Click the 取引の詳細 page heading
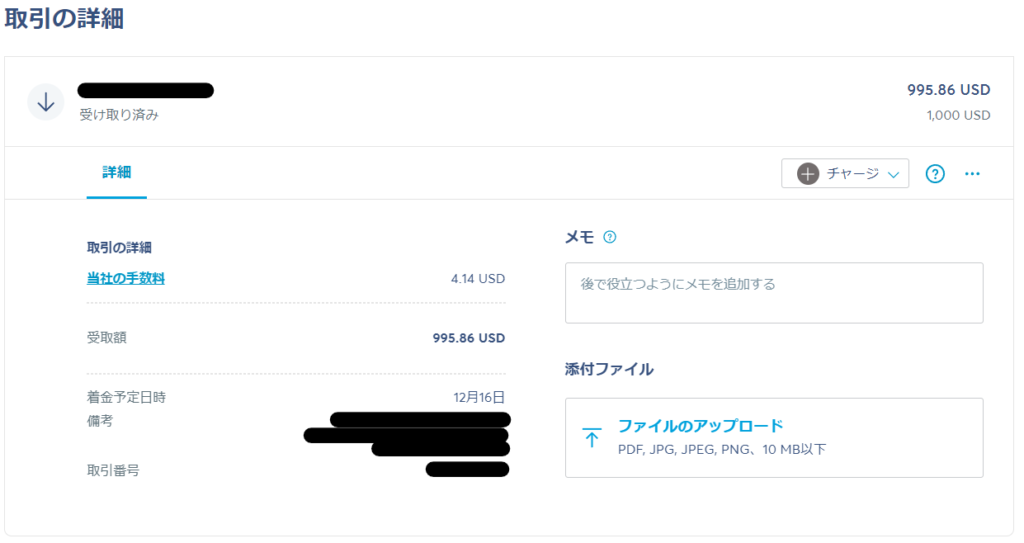Image resolution: width=1024 pixels, height=543 pixels. point(64,19)
